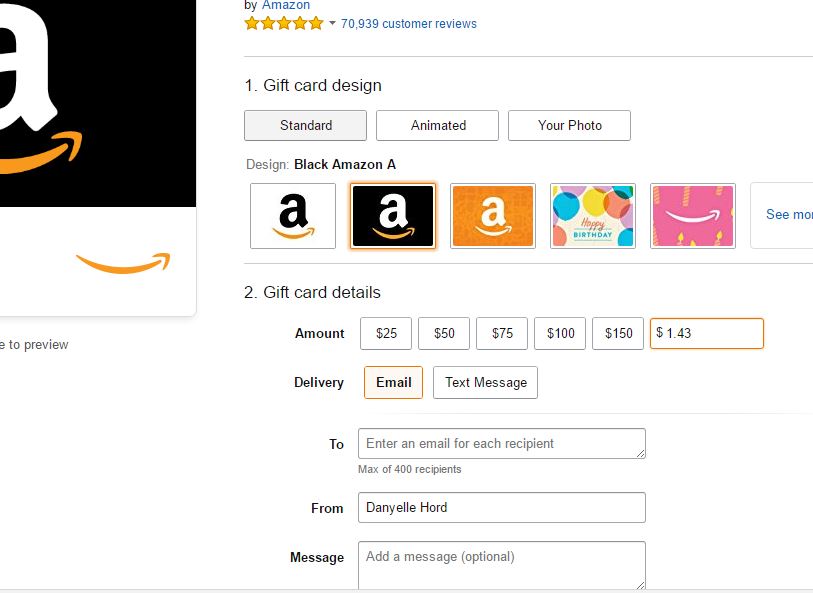Pick the Happy Birthday balloons design

(593, 216)
